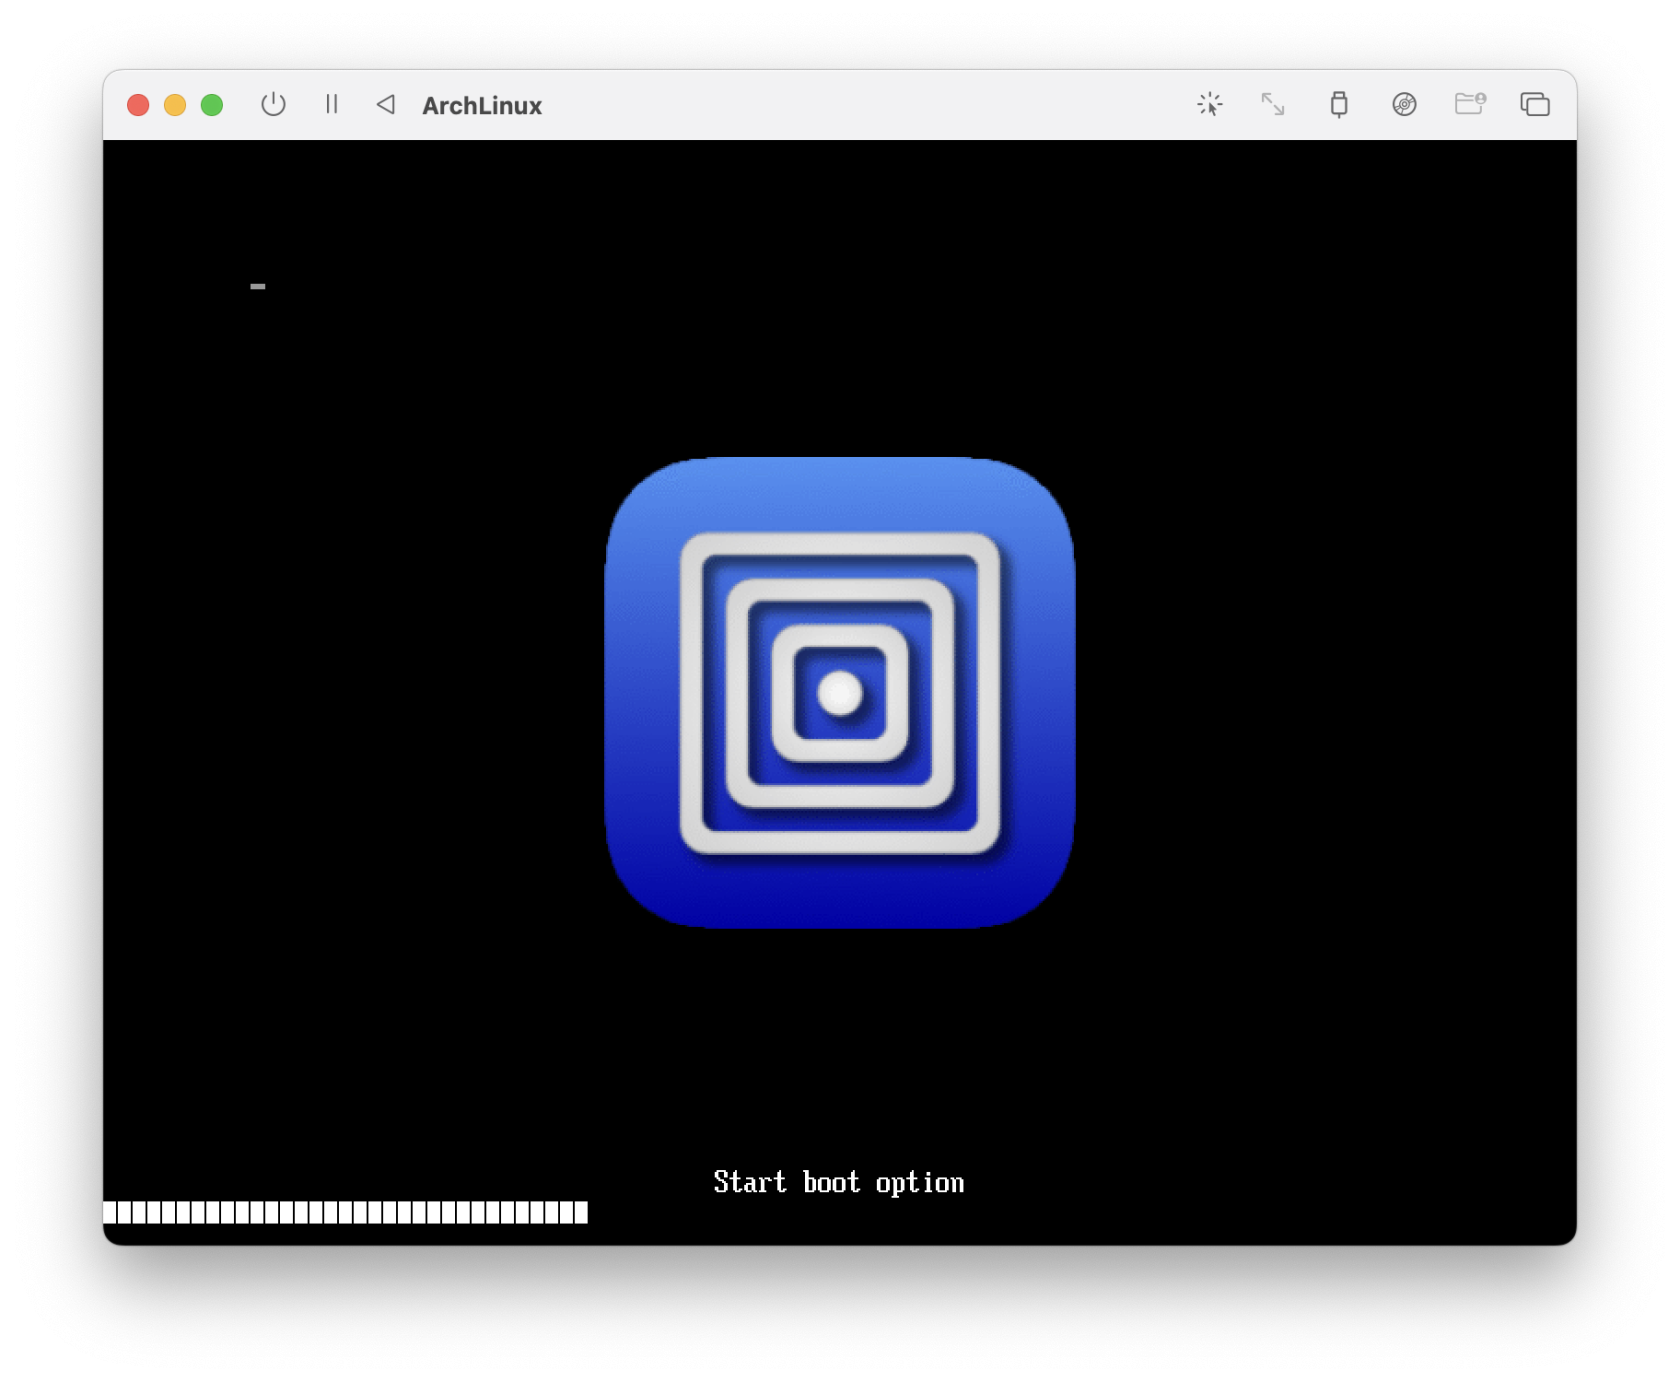Click the restart VM triangle icon

pos(386,104)
